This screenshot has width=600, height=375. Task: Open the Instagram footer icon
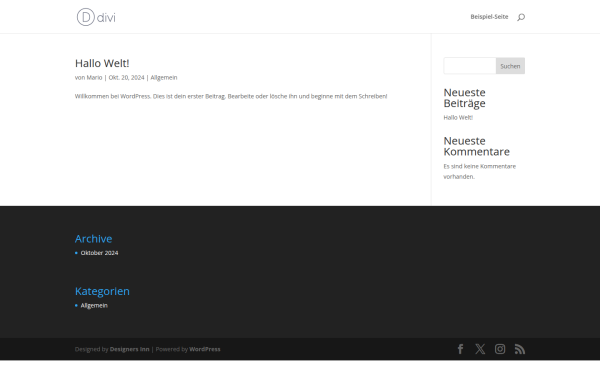coord(500,349)
